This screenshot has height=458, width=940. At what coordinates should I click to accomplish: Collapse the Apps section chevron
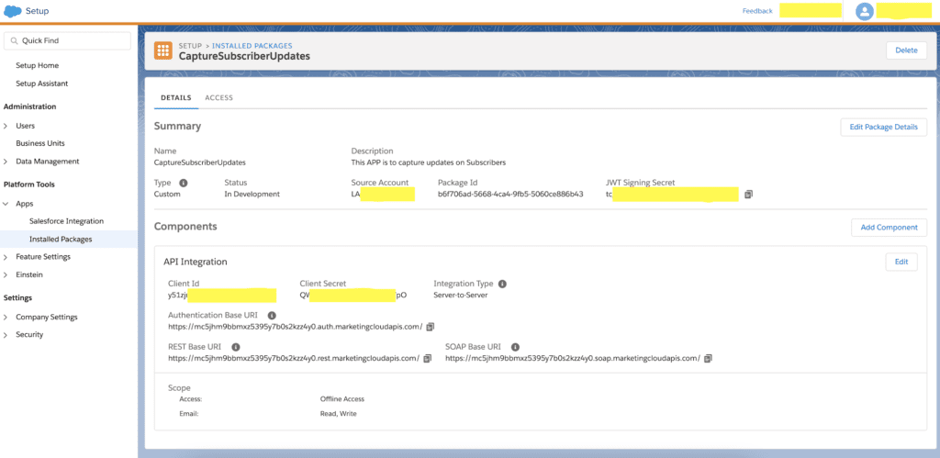[x=6, y=204]
